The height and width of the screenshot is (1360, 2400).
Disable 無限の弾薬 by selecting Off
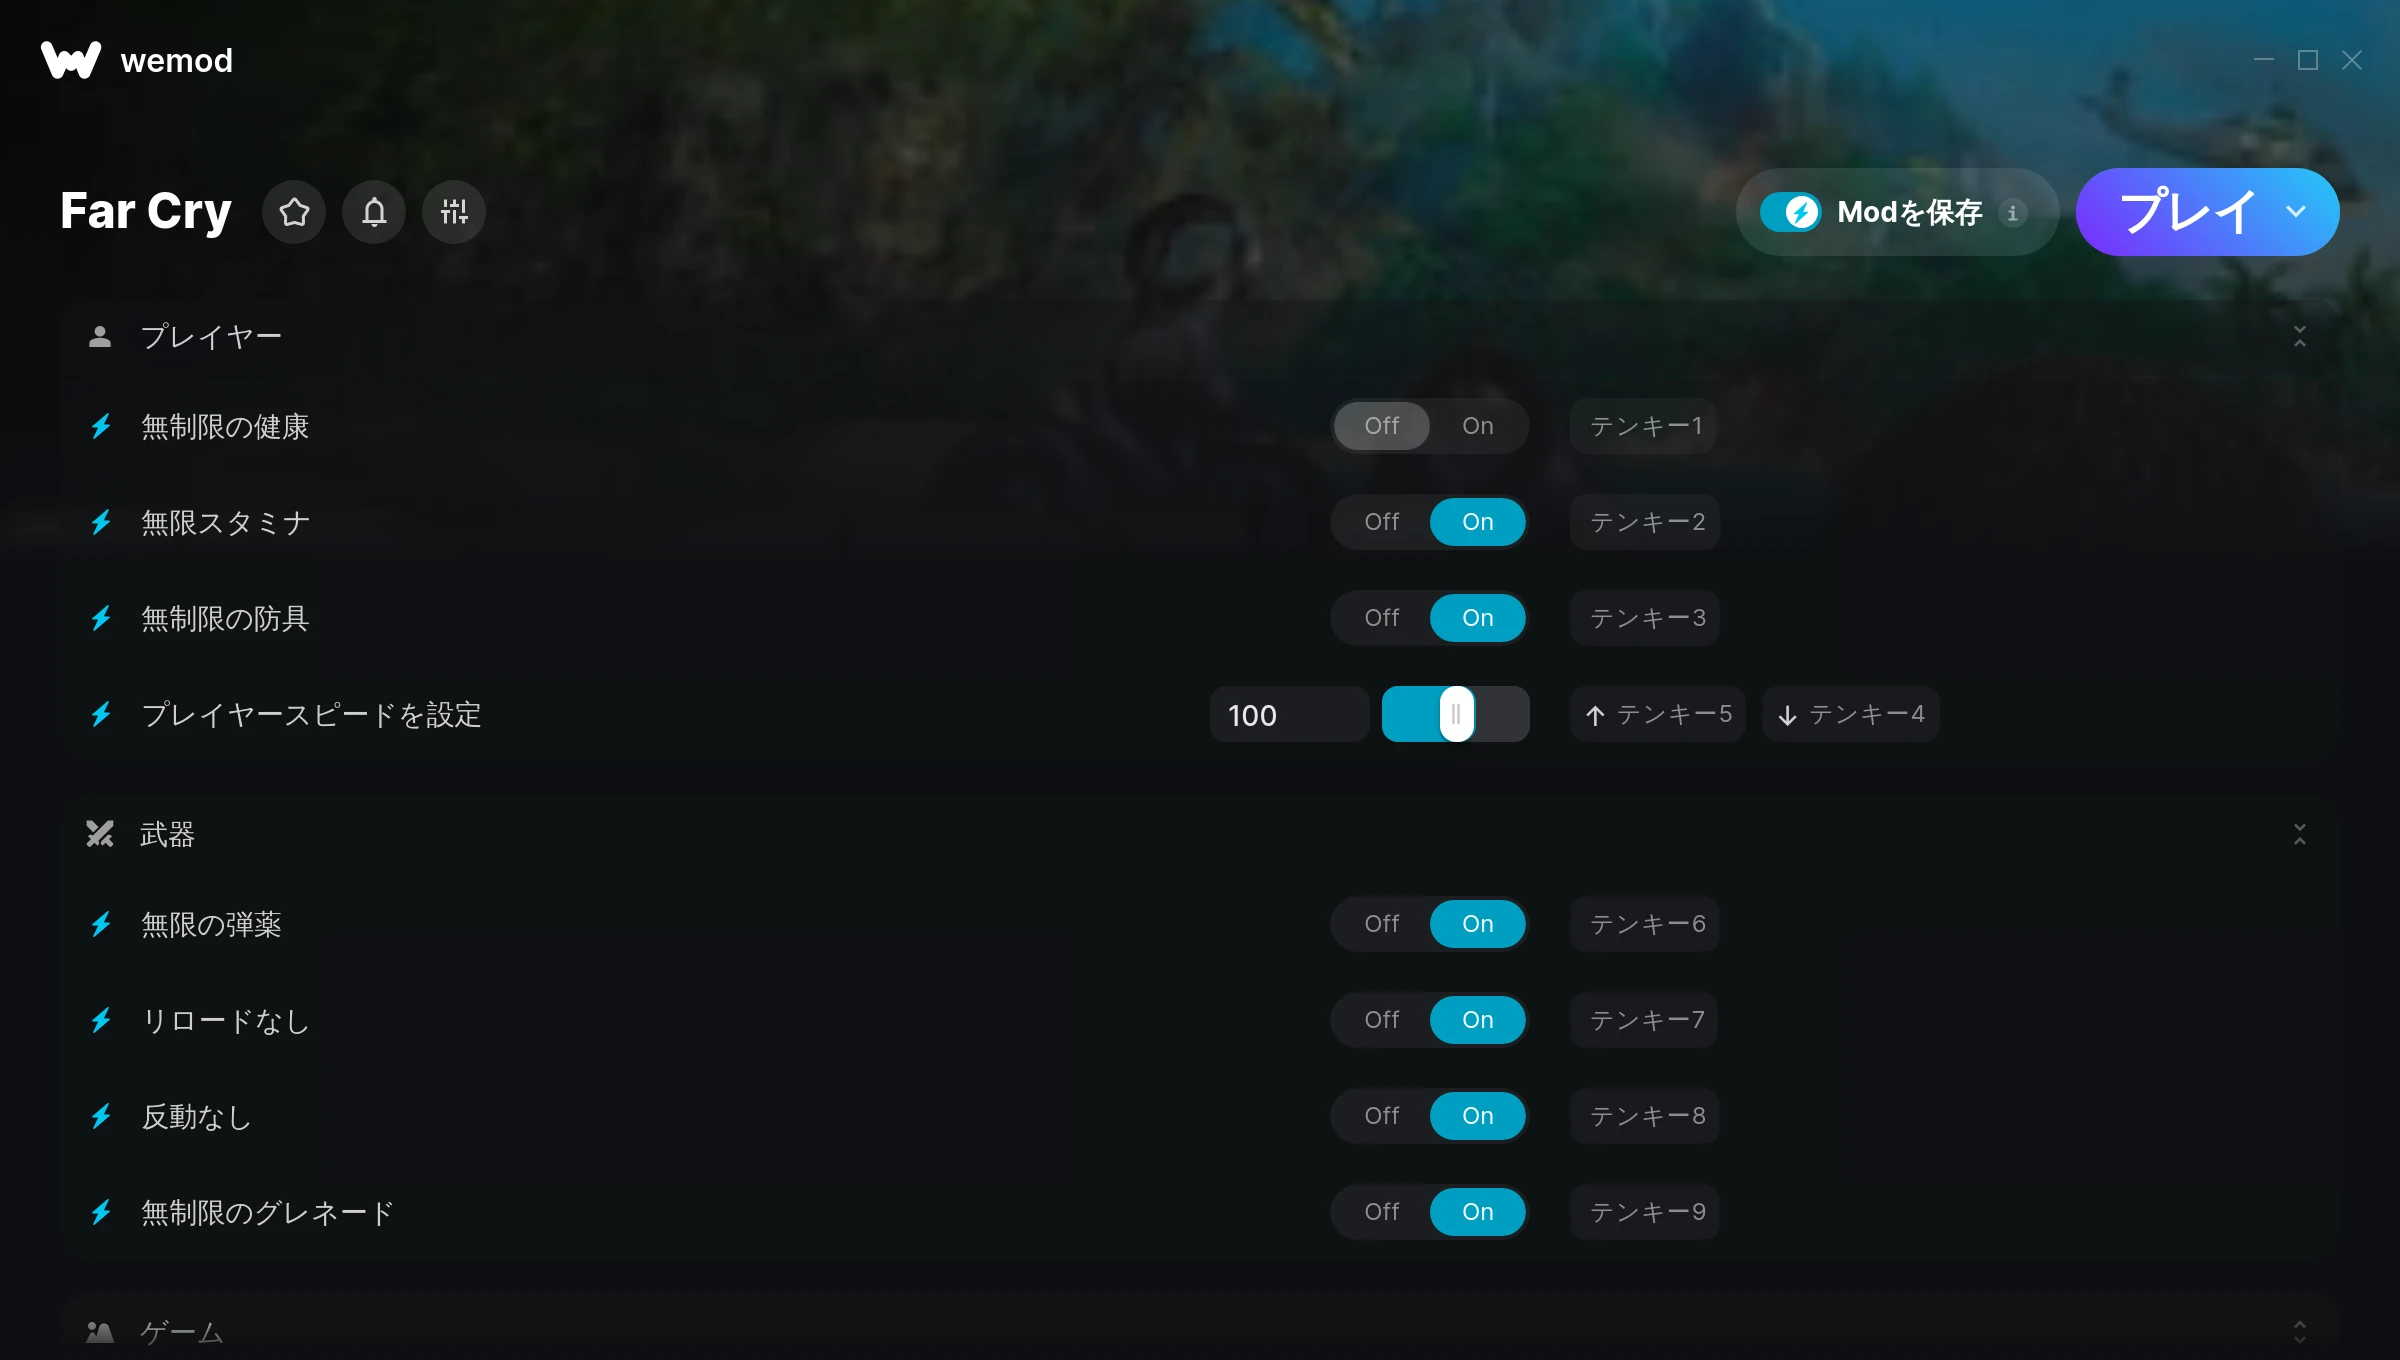[x=1382, y=924]
